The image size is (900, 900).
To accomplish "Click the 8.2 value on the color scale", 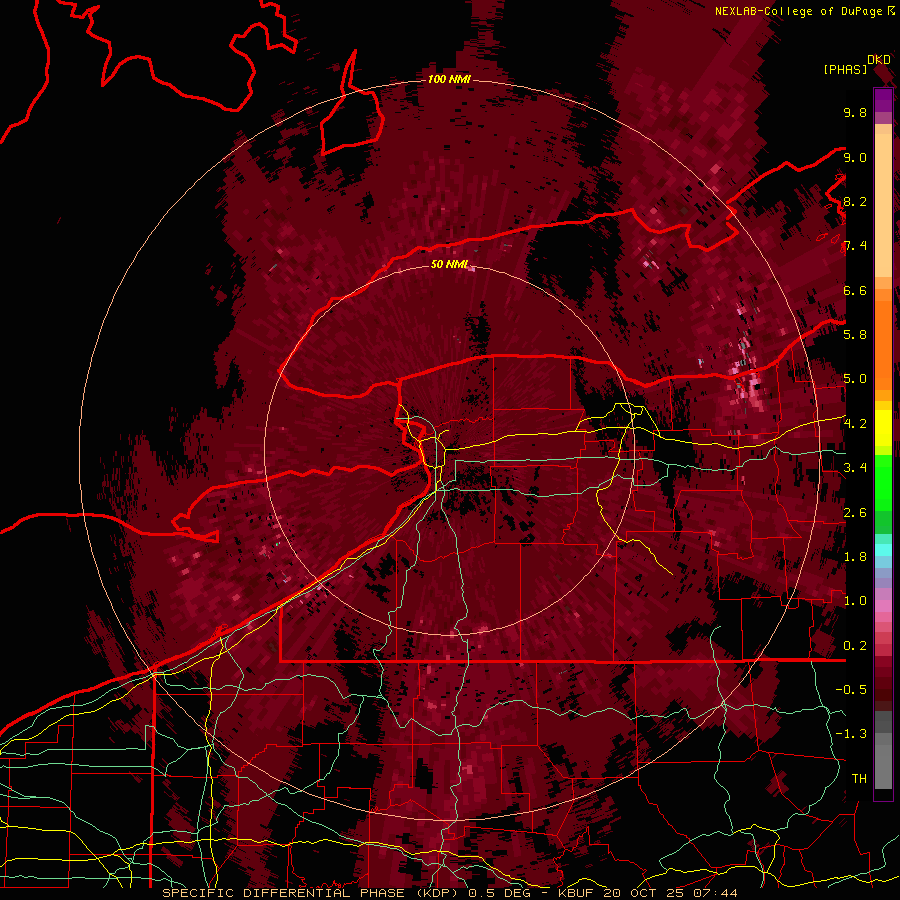I will pos(855,201).
